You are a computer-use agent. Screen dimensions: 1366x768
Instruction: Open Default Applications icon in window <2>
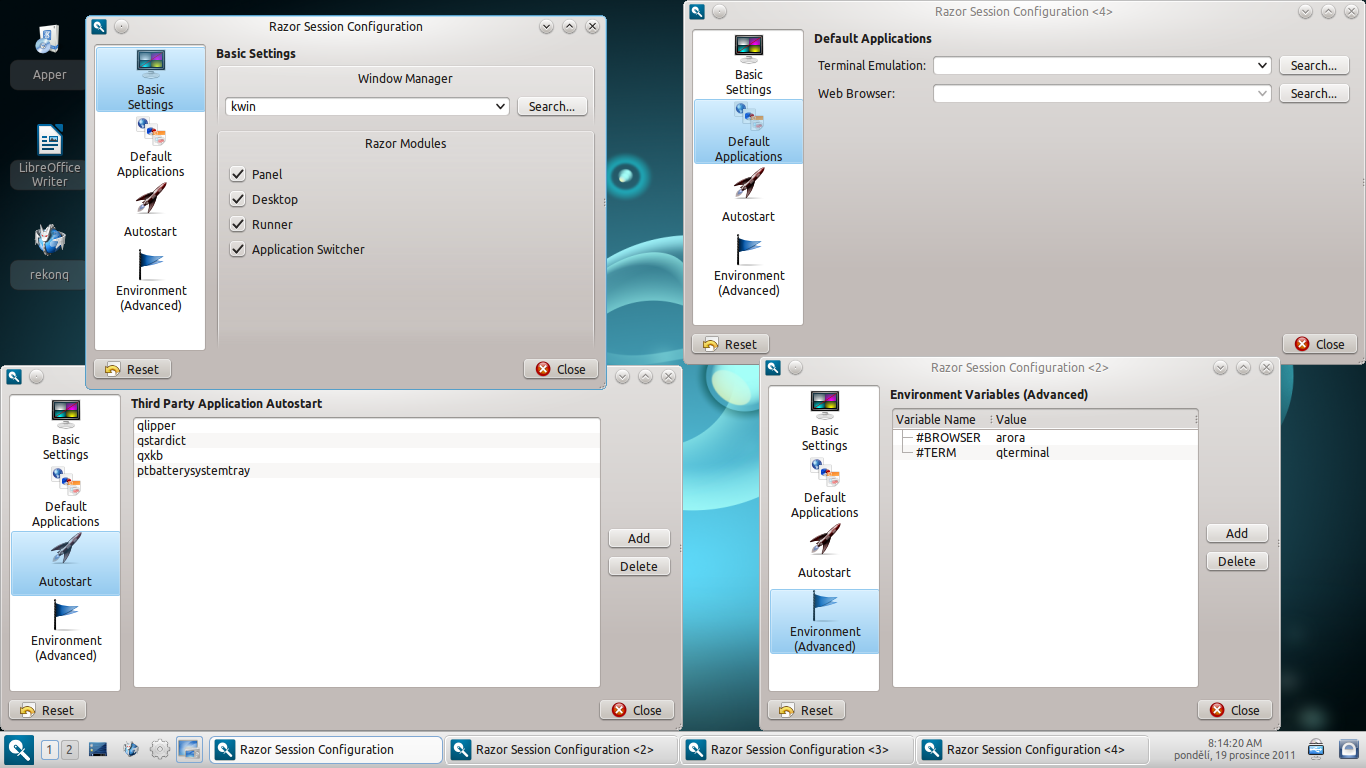coord(824,488)
